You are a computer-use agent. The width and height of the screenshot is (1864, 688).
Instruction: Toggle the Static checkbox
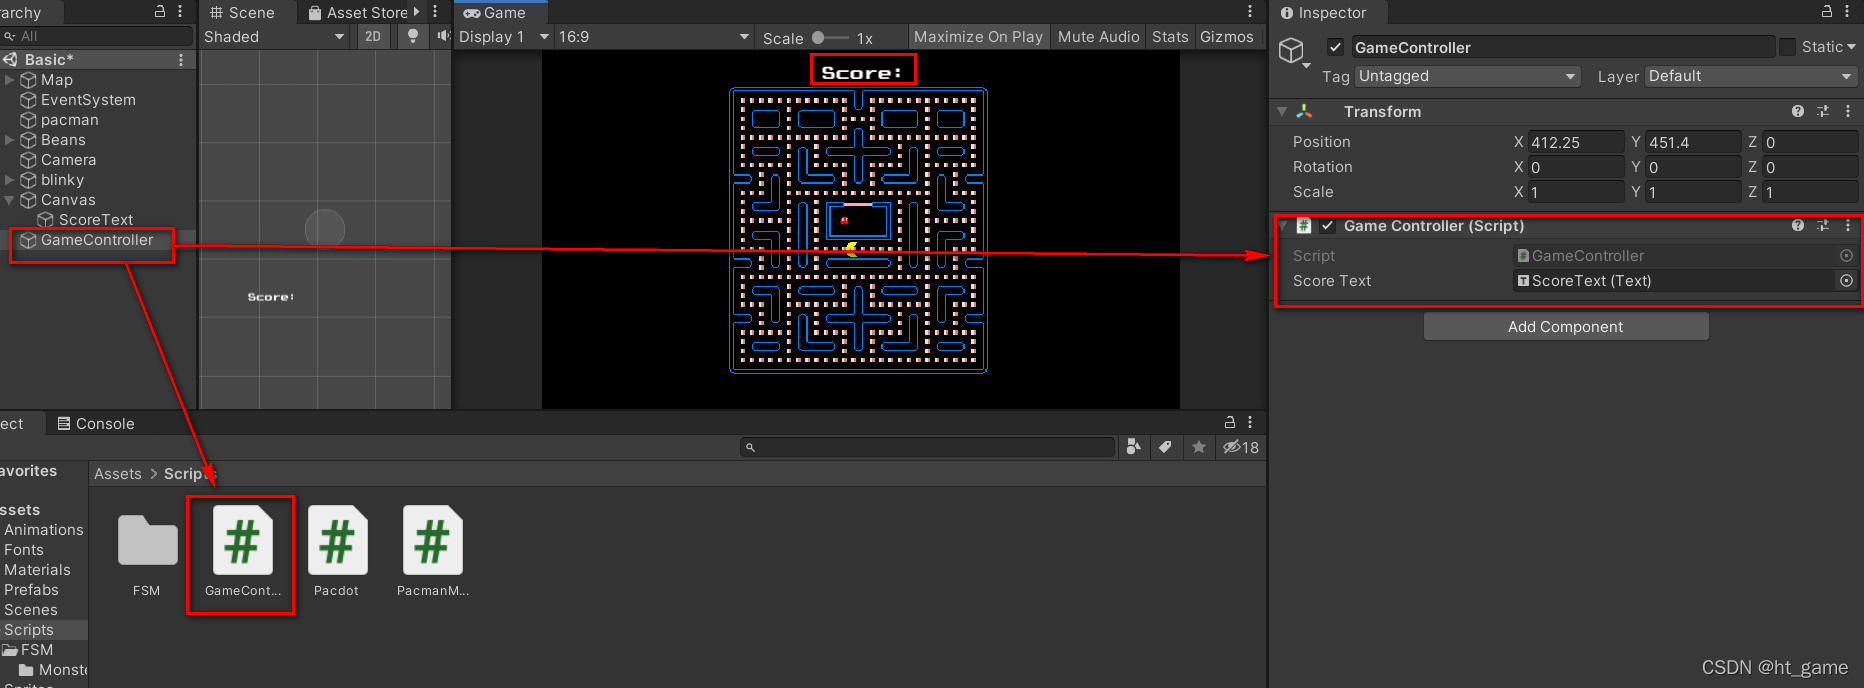[x=1787, y=47]
